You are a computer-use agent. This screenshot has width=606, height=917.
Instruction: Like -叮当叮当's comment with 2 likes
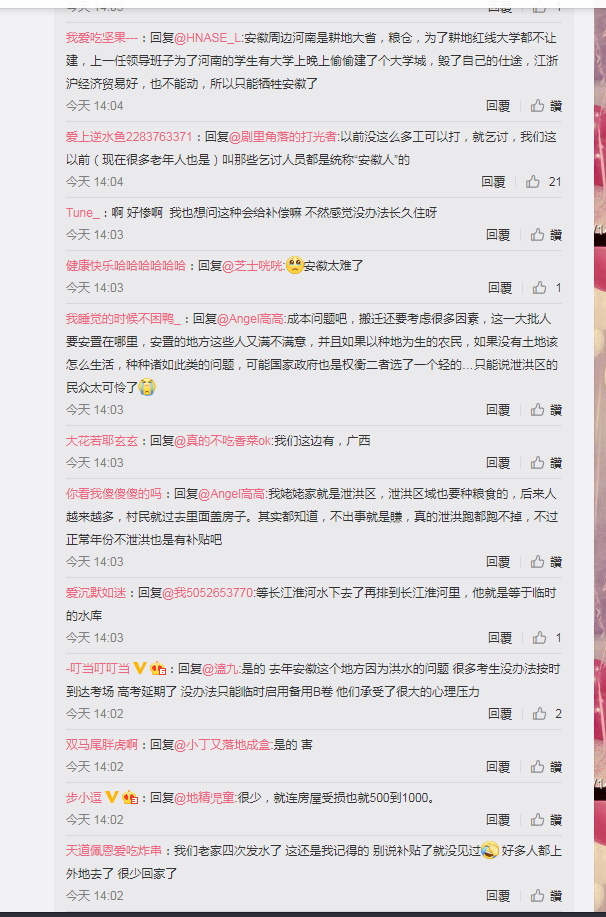point(547,713)
